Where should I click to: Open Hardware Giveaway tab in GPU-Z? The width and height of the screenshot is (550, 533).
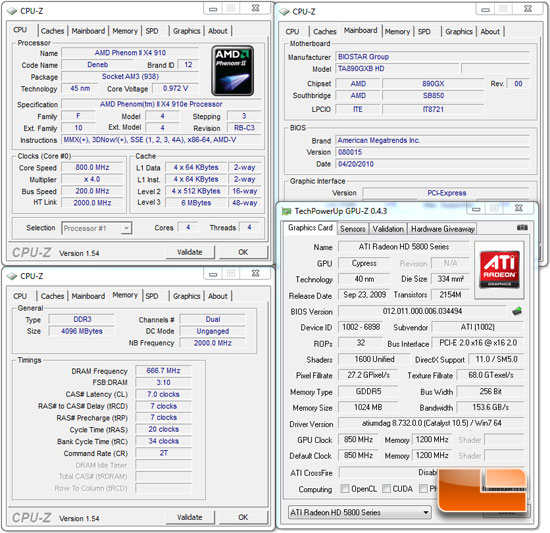(x=442, y=229)
